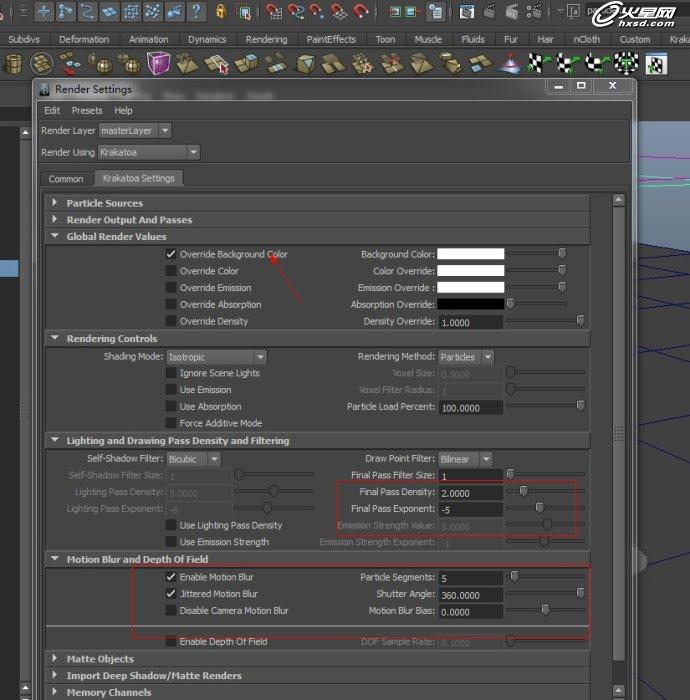Click the snap to points plus icon
The image size is (690, 700).
[44, 12]
